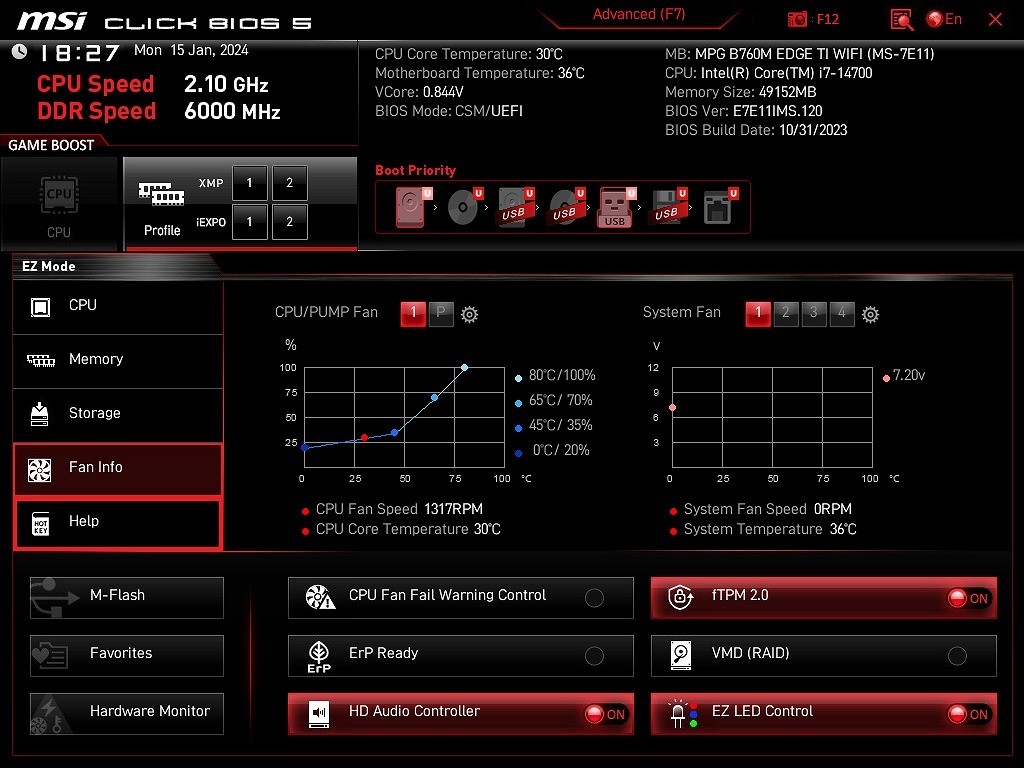1024x768 pixels.
Task: Click the VMD RAID drive icon
Action: (680, 655)
